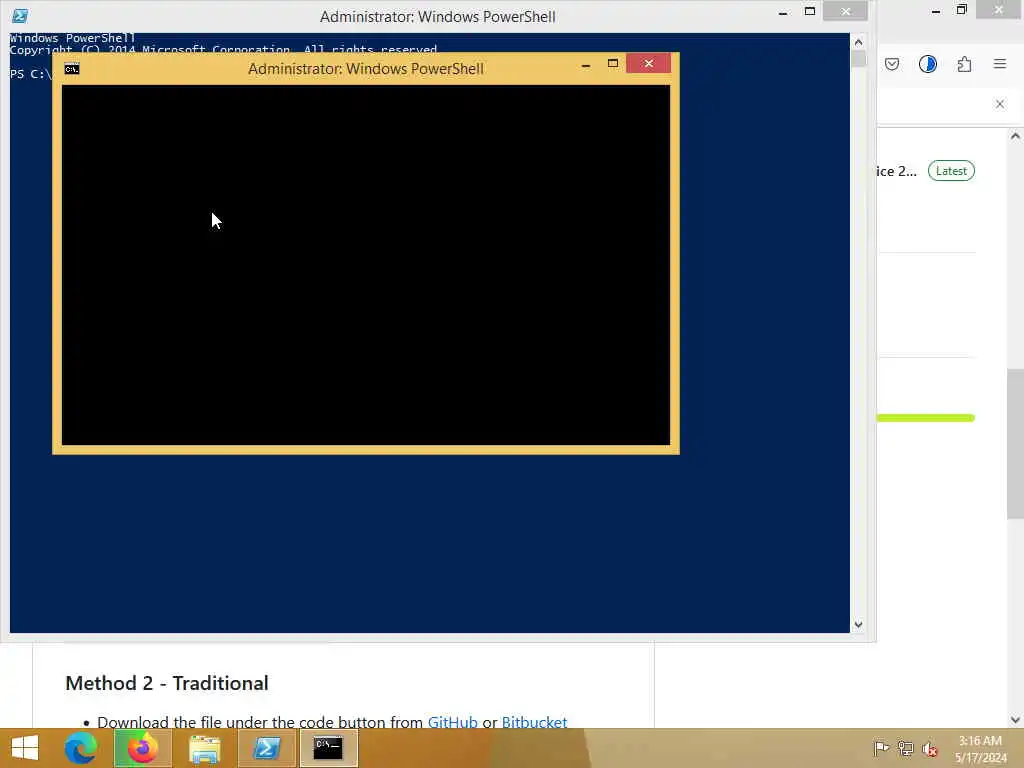The image size is (1024, 768).
Task: Minimize the back PowerShell window
Action: [x=783, y=12]
